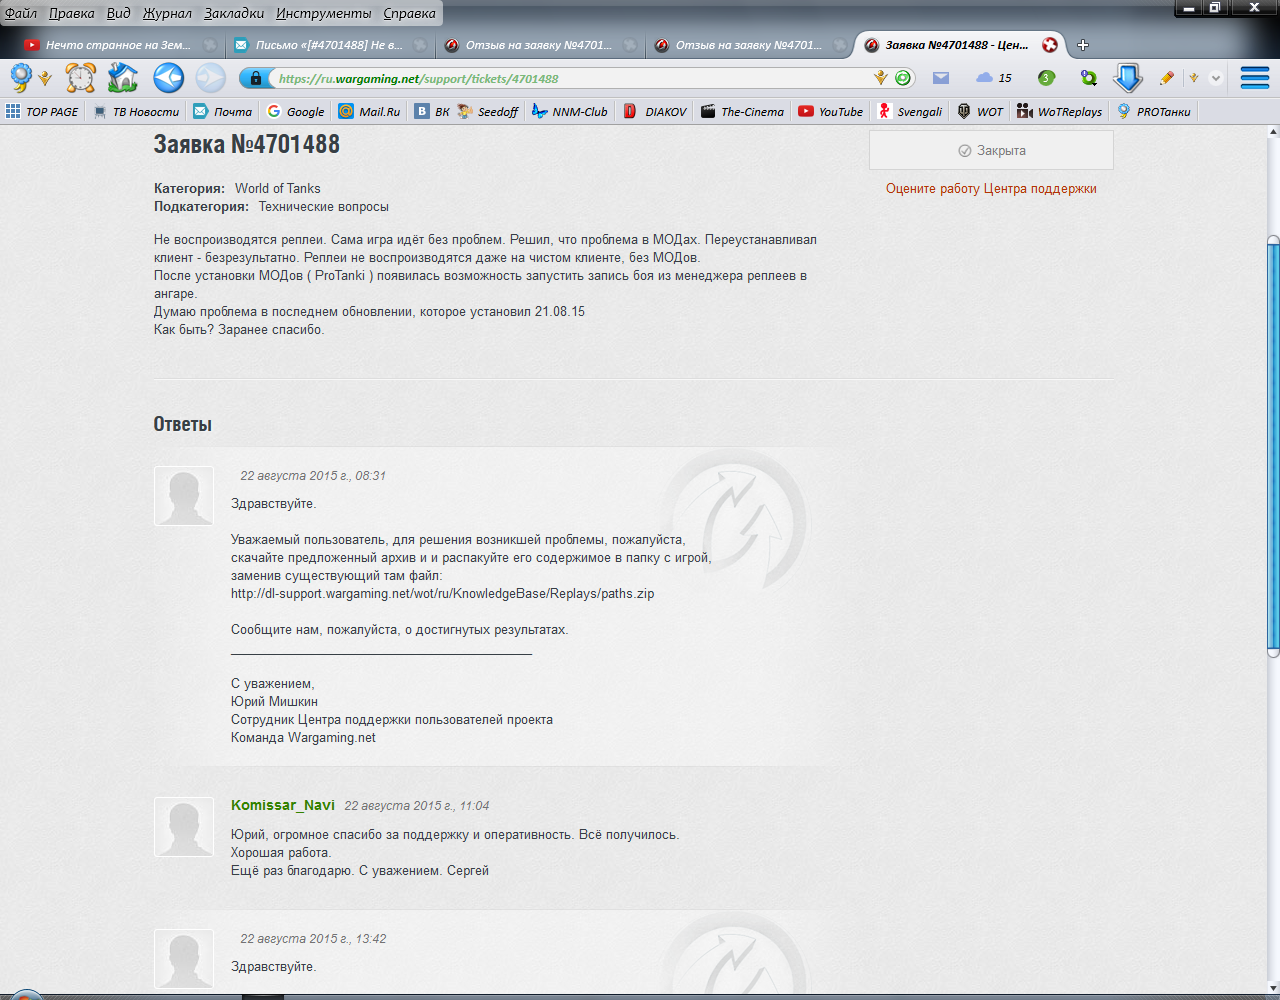This screenshot has height=1000, width=1280.
Task: Go to the home page icon
Action: 123,77
